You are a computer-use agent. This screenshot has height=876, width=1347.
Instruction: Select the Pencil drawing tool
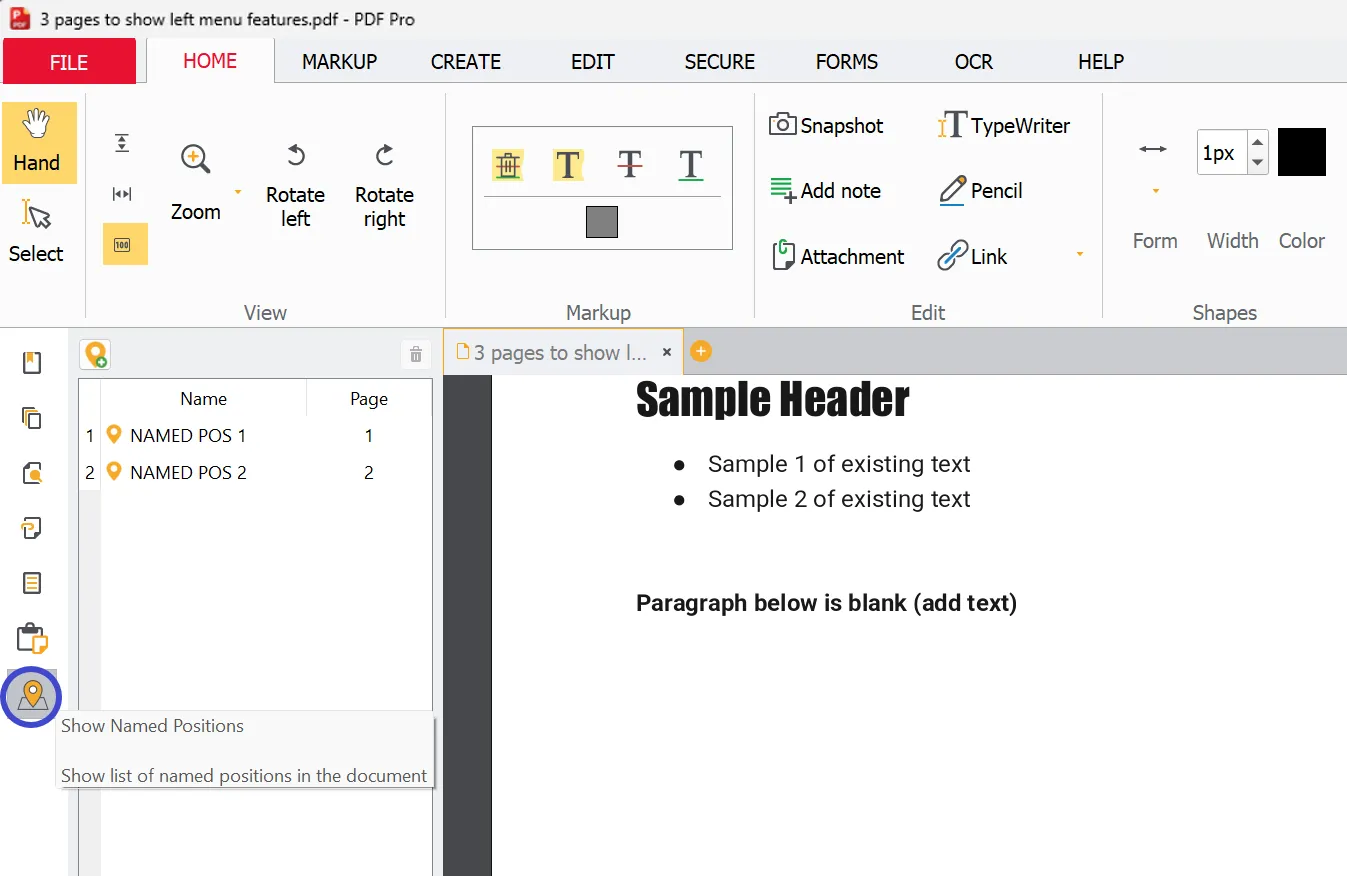pos(981,190)
